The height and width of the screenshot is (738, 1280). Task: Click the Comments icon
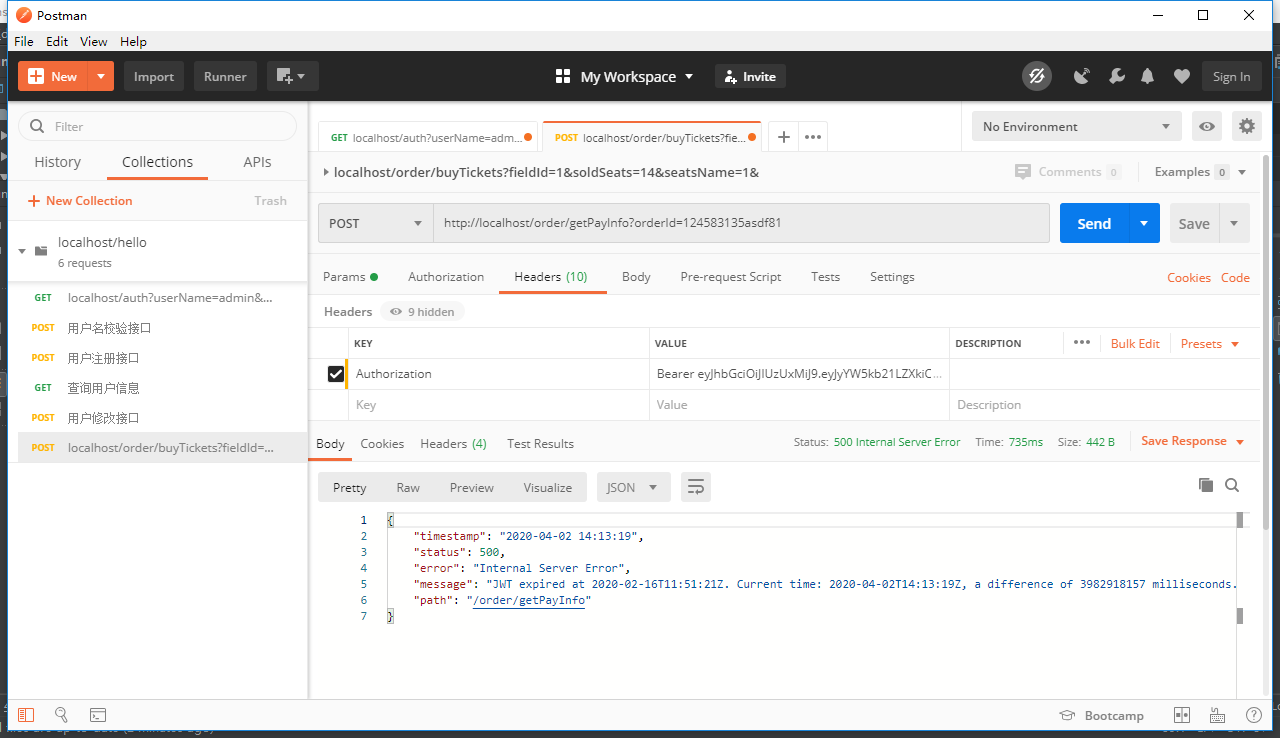(1022, 172)
